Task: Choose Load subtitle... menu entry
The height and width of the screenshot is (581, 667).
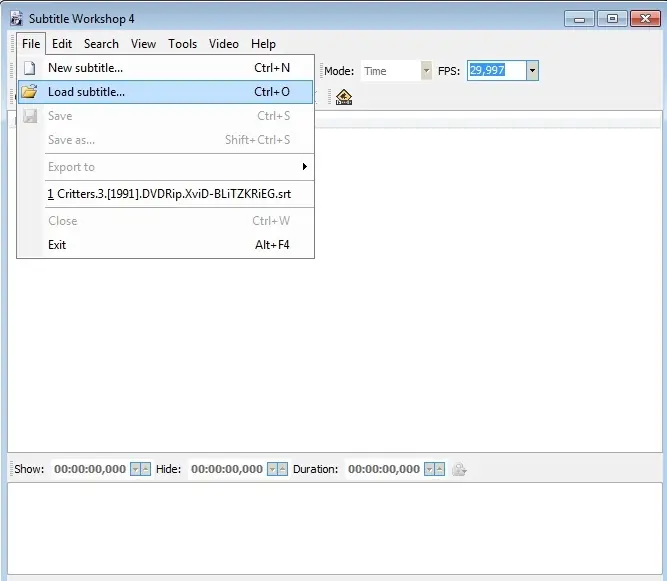Action: [165, 92]
